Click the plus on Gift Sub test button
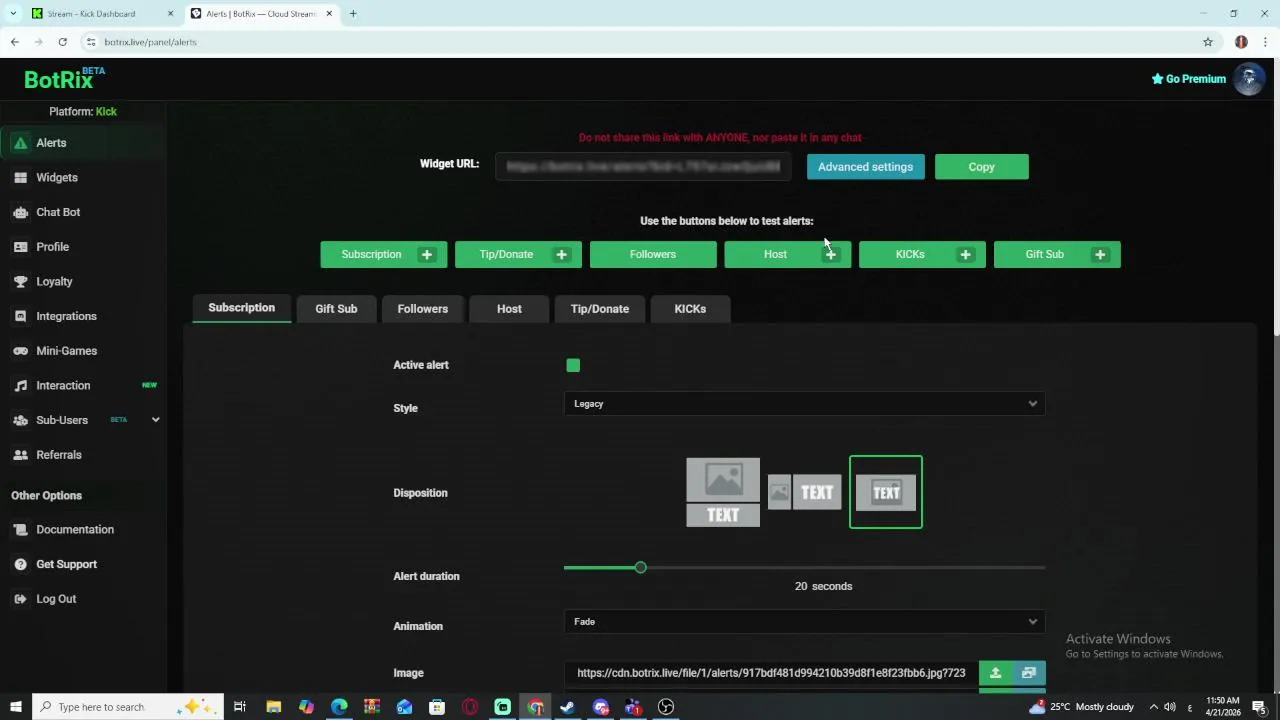This screenshot has width=1280, height=720. (1100, 255)
